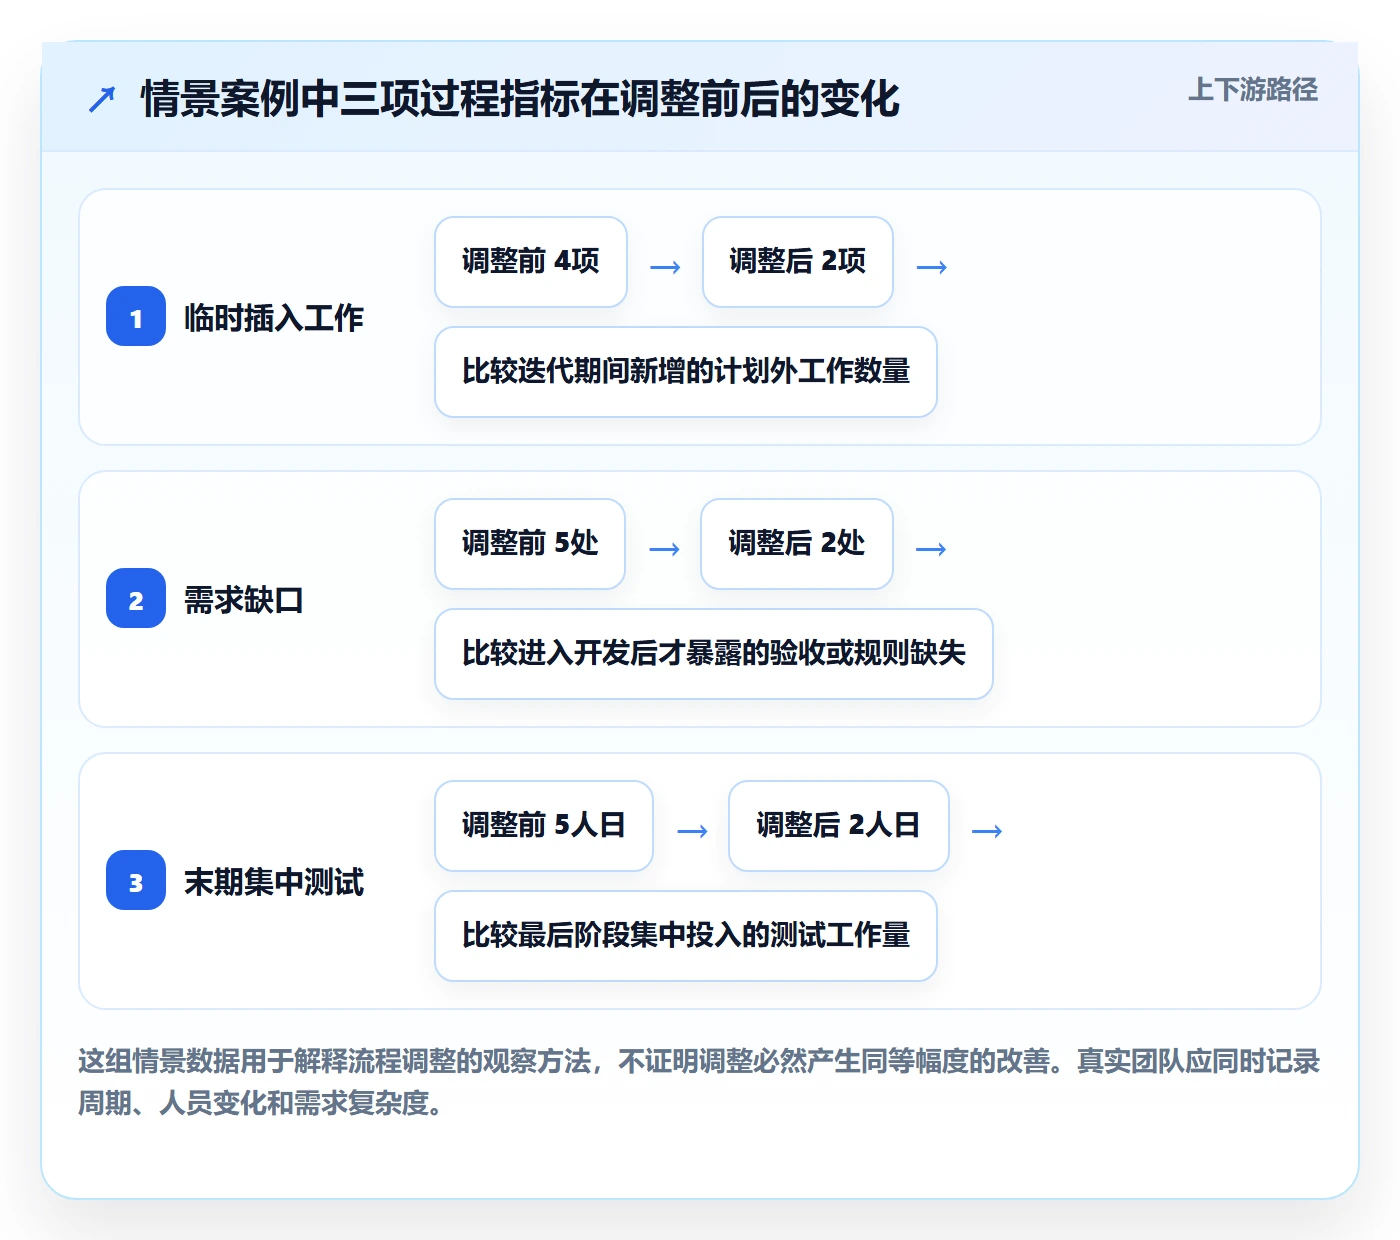Click the 调整前 5处 chip
The height and width of the screenshot is (1240, 1400).
tap(530, 544)
